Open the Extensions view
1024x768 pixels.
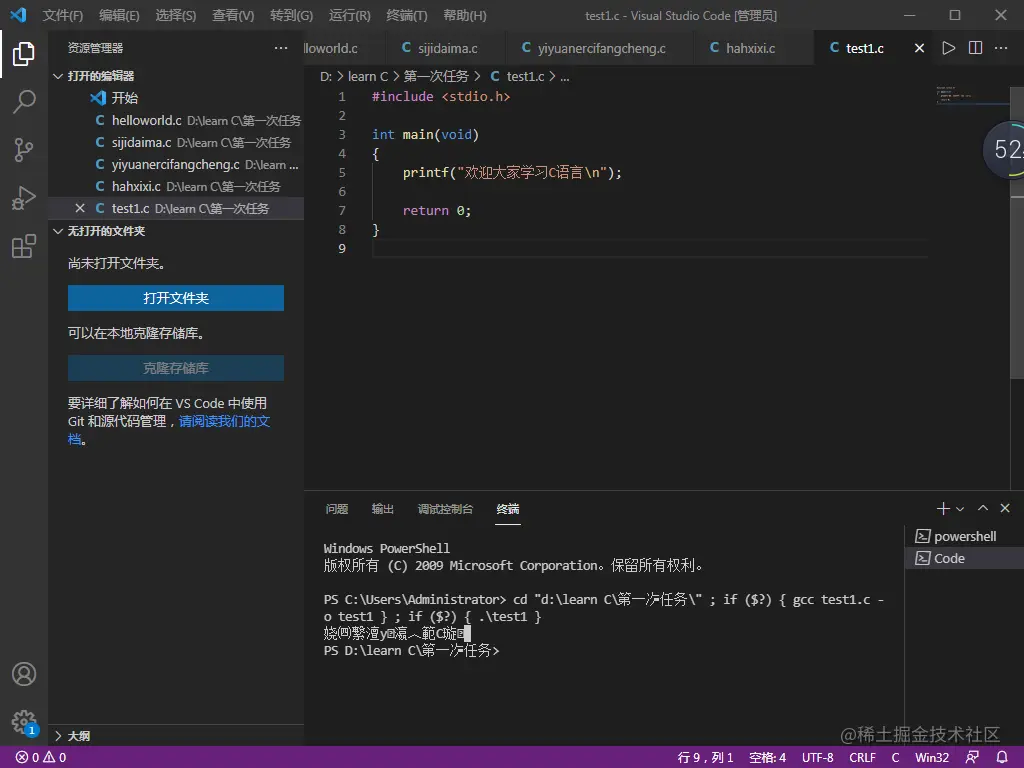click(x=24, y=246)
